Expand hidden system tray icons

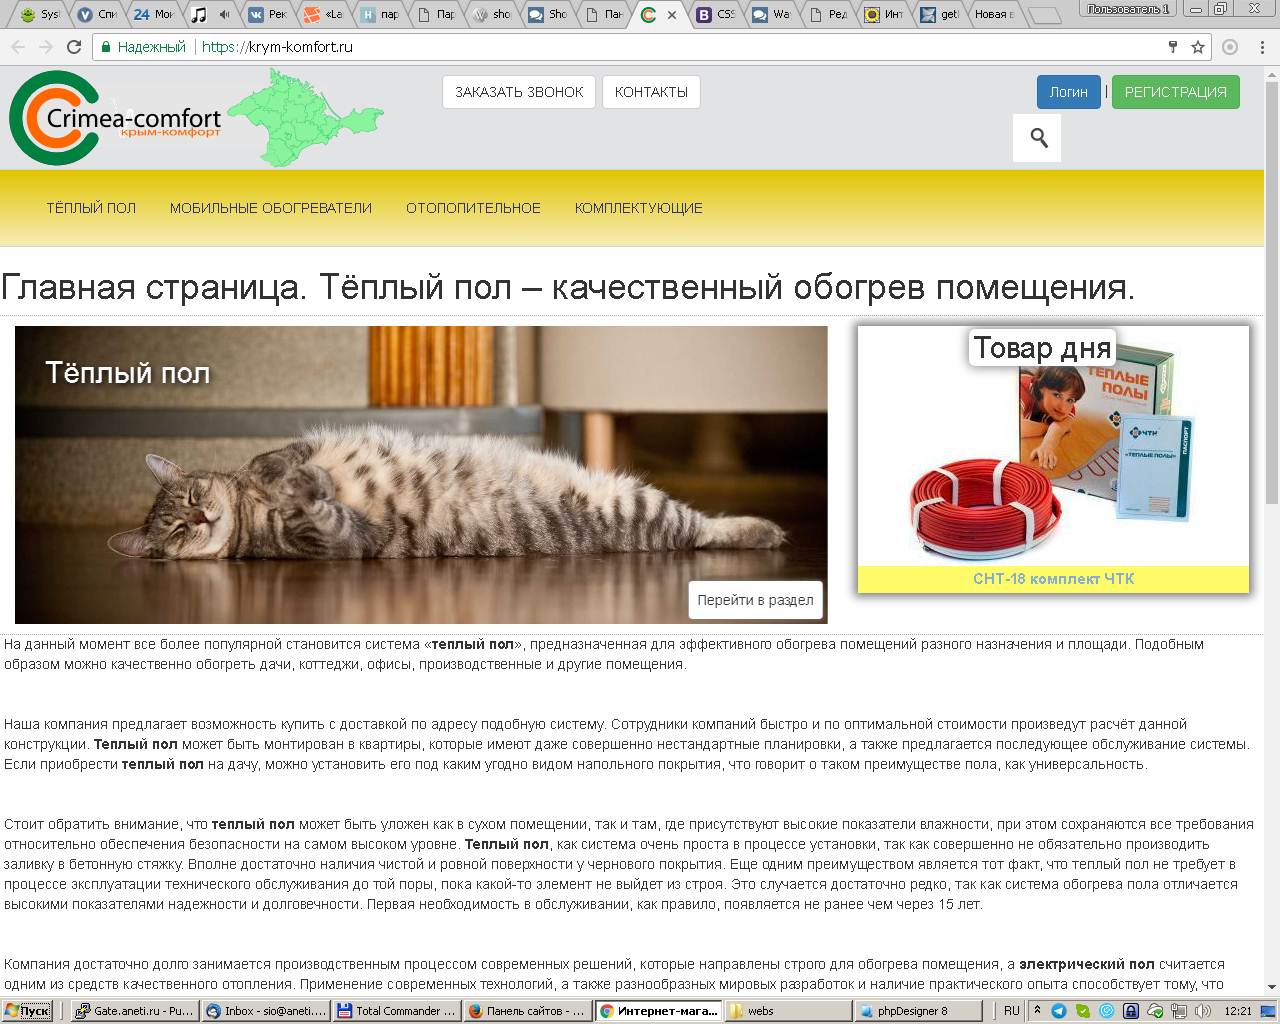pyautogui.click(x=1037, y=1011)
